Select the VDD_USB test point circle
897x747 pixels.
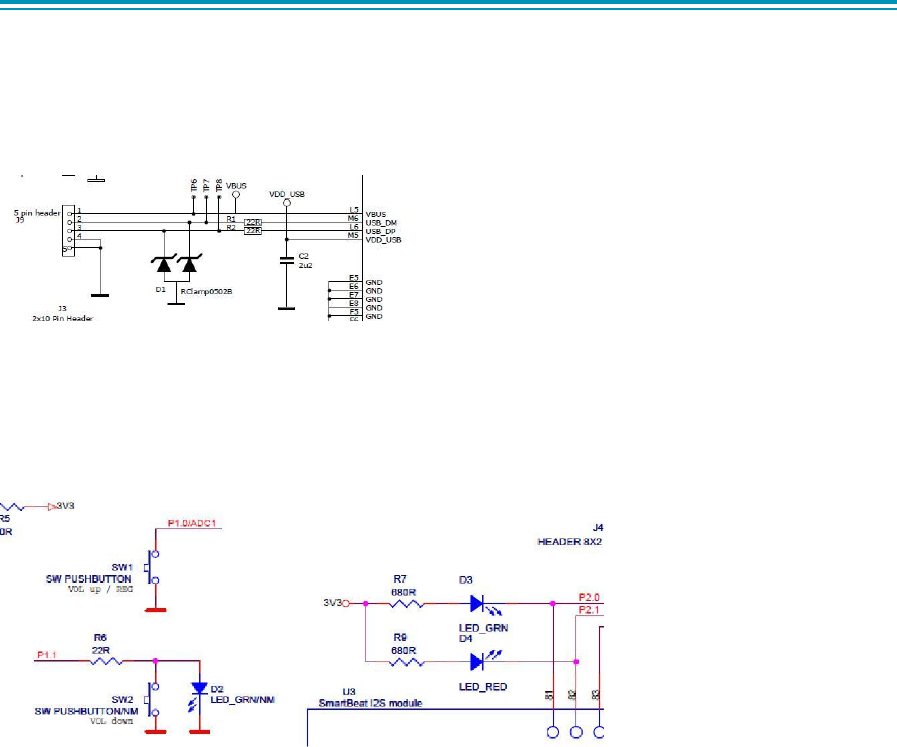287,202
